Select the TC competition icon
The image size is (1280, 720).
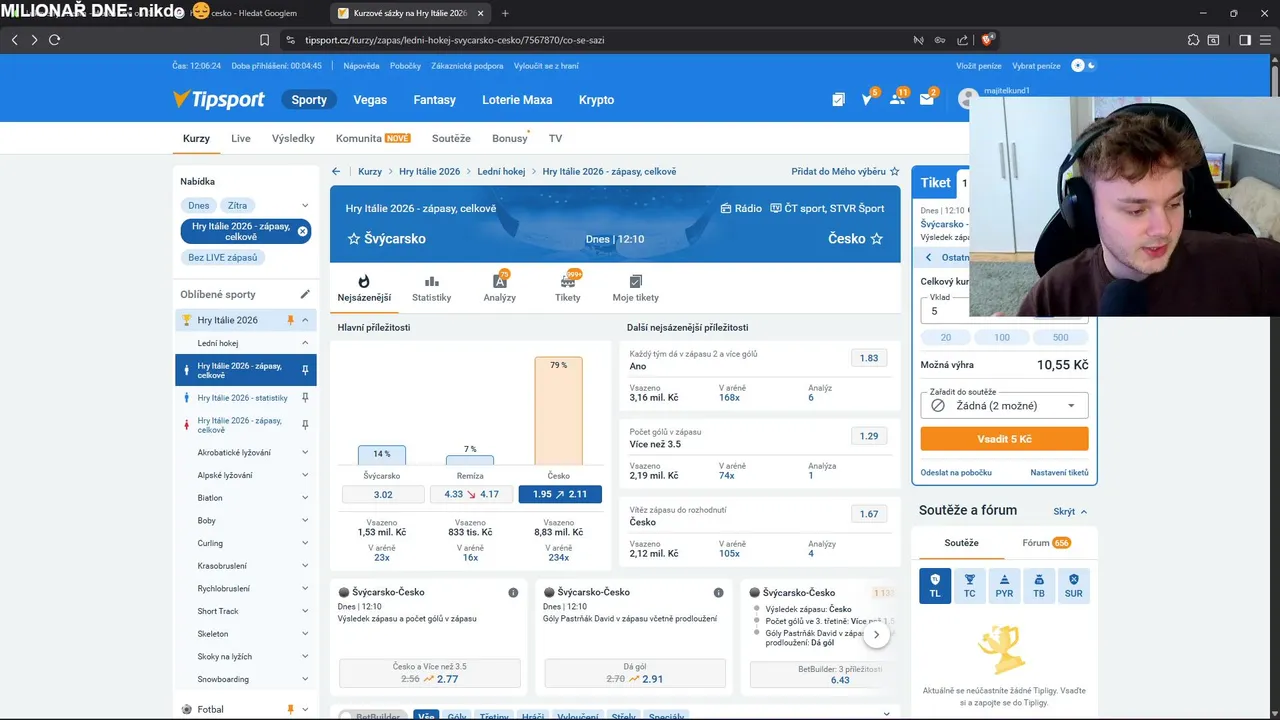[x=970, y=585]
